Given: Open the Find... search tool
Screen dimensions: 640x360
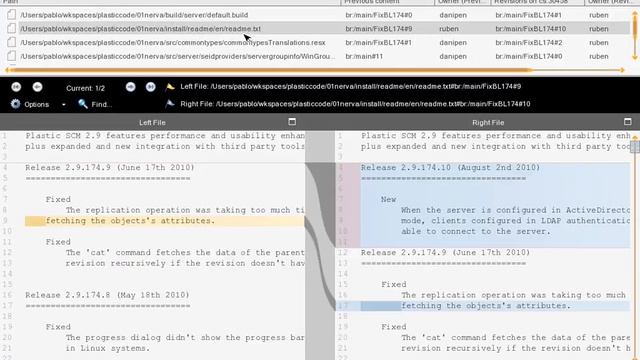Looking at the screenshot, I should pyautogui.click(x=95, y=104).
